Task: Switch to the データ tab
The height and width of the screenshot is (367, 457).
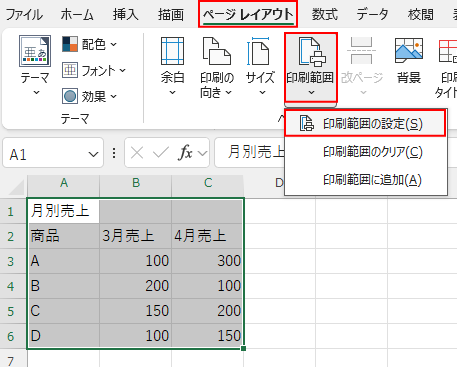Action: (x=372, y=15)
